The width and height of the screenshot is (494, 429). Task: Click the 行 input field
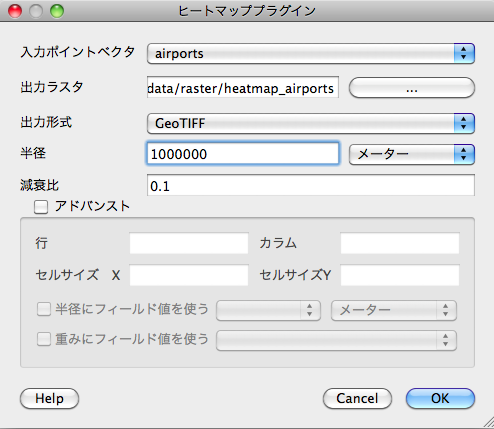point(189,243)
